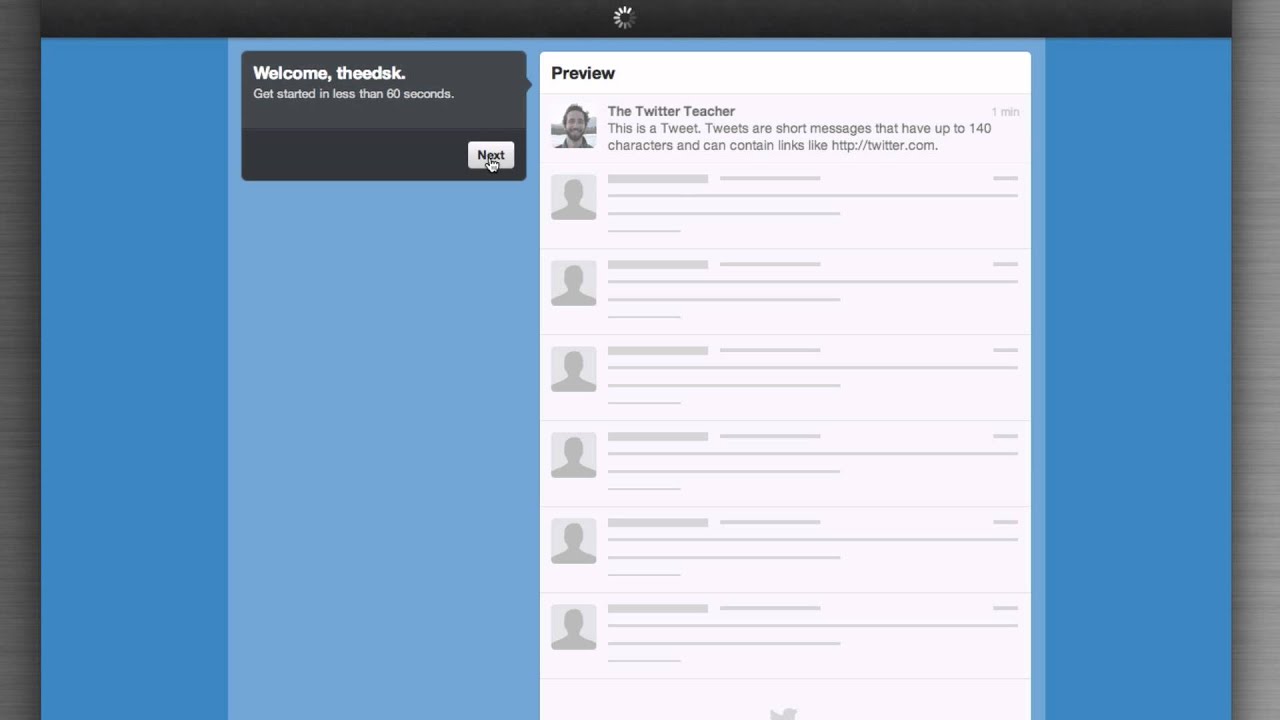Screen dimensions: 1280x720
Task: Click the Preview heading
Action: tap(583, 73)
